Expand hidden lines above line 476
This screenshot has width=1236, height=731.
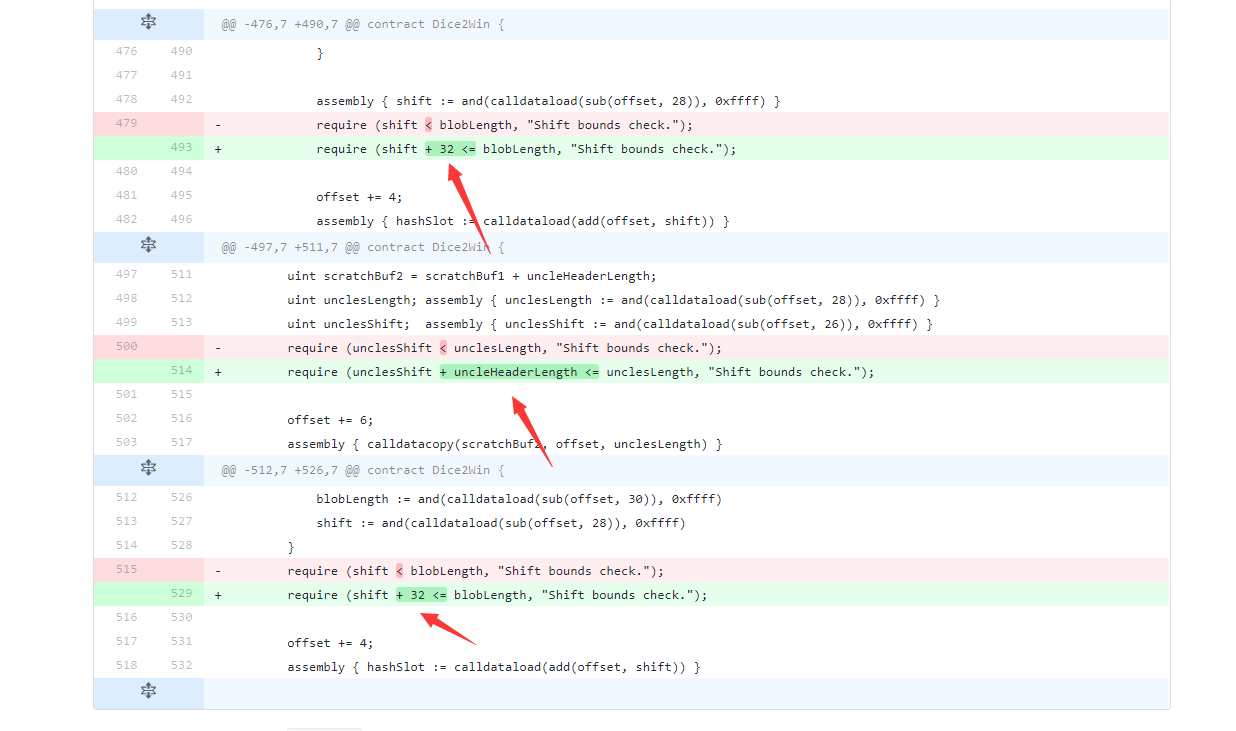tap(148, 22)
